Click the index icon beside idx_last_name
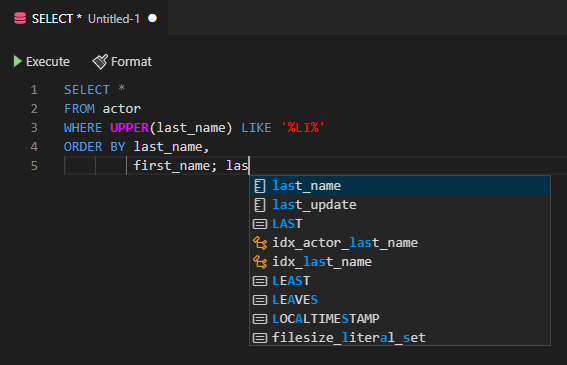Screen dimensions: 567x365 pos(260,262)
